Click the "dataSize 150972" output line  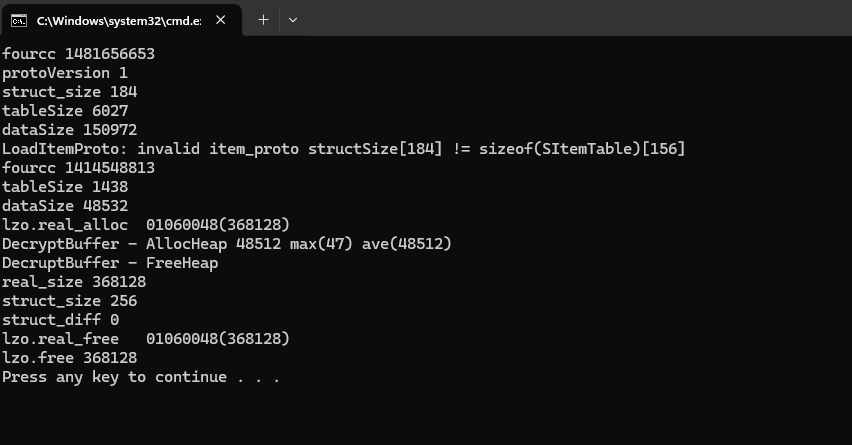(69, 130)
